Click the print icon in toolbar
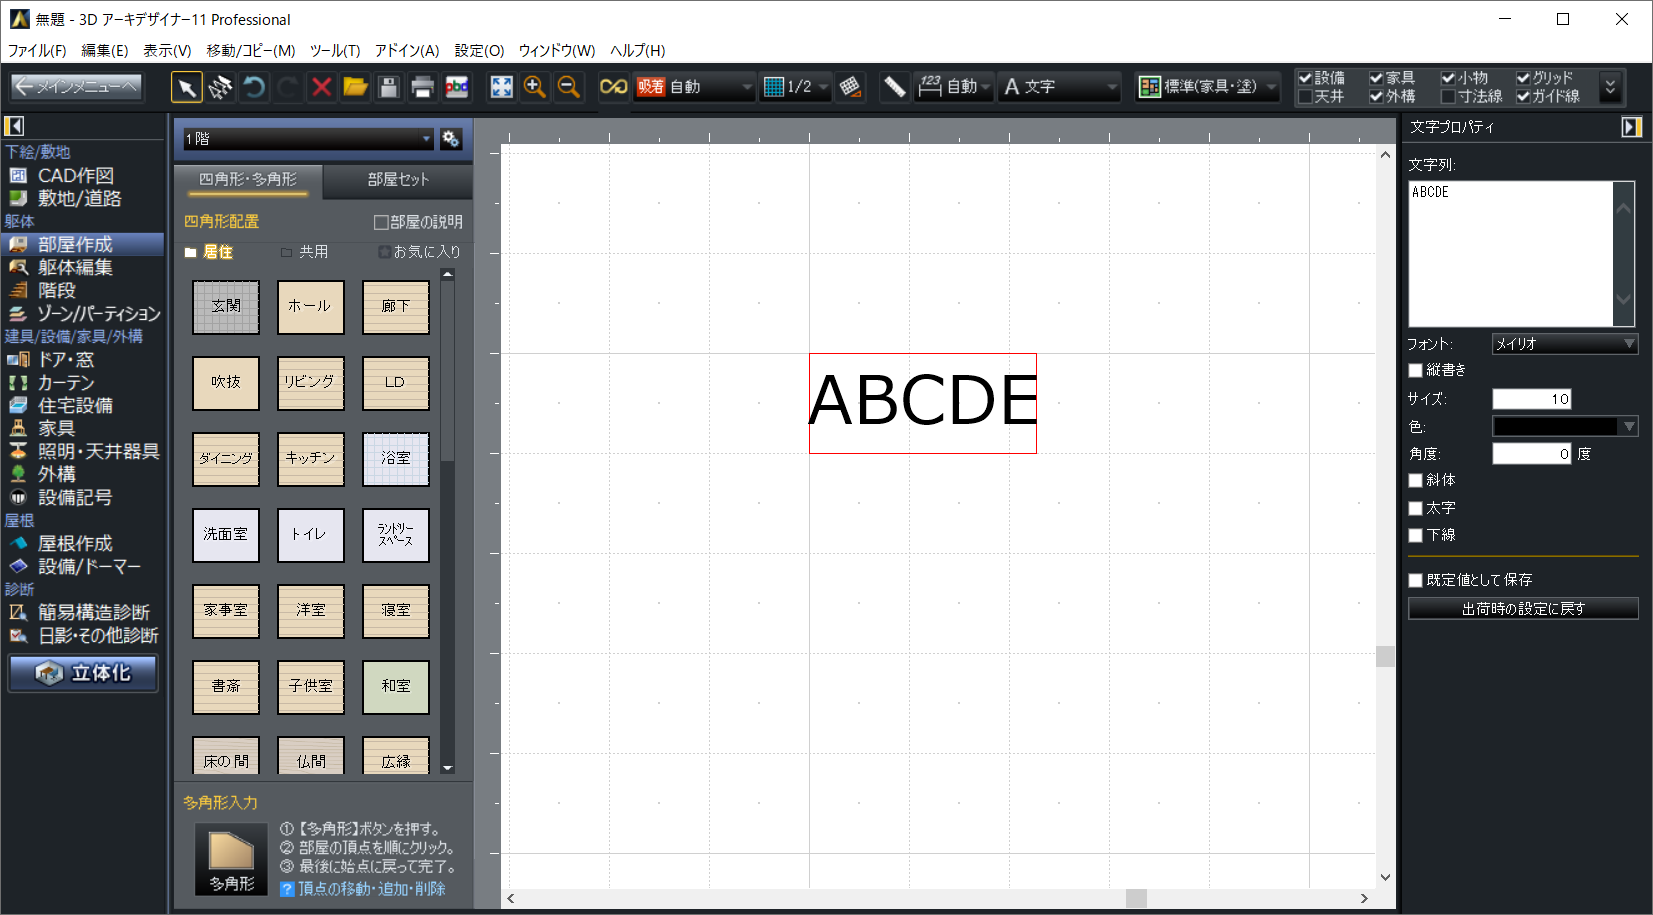The image size is (1653, 915). (422, 88)
